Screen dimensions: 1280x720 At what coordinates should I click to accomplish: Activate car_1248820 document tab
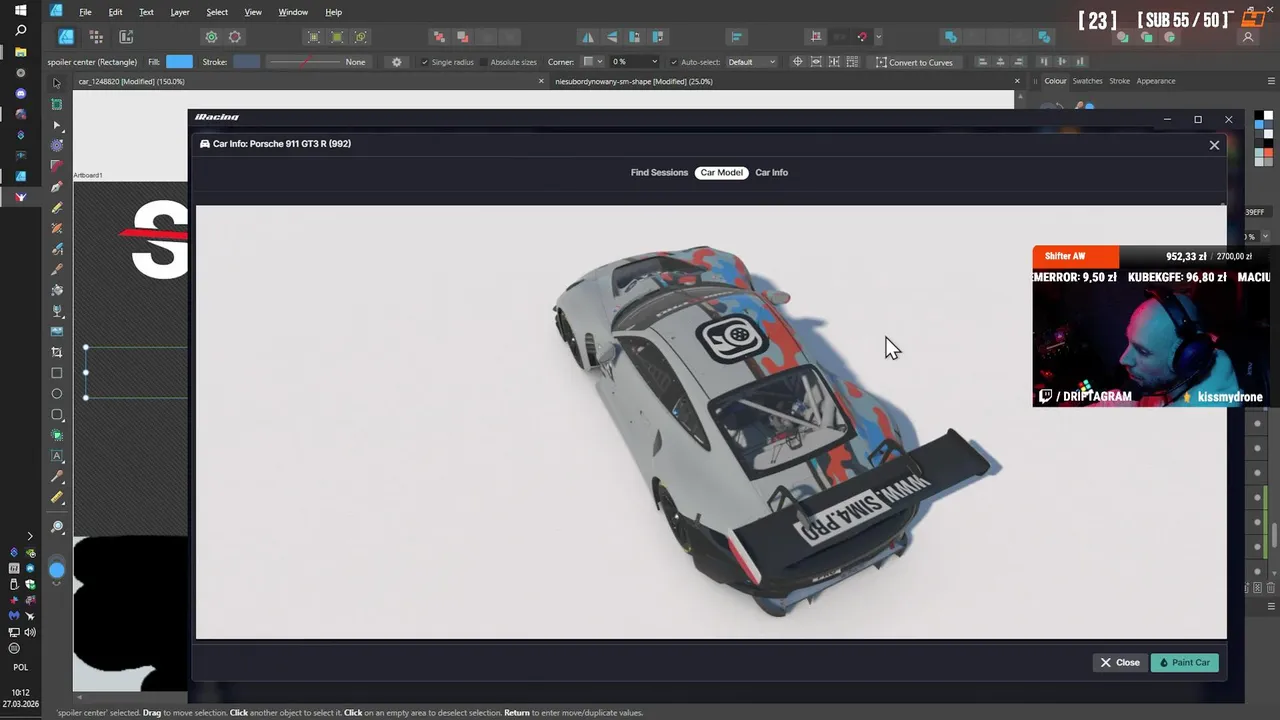pos(131,81)
